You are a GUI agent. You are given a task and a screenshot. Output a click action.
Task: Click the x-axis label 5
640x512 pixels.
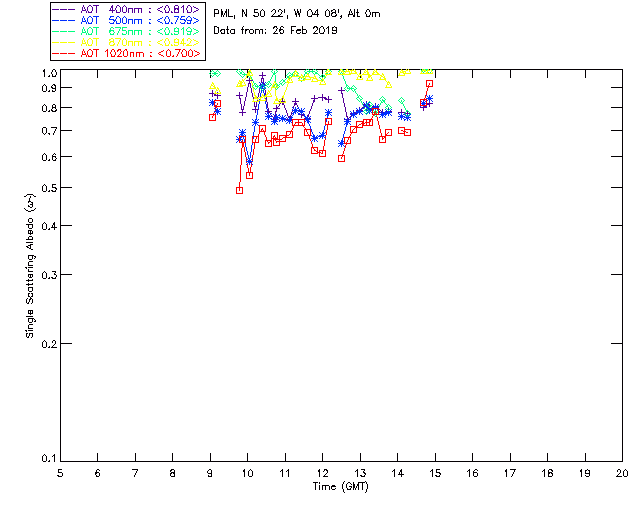pyautogui.click(x=60, y=474)
